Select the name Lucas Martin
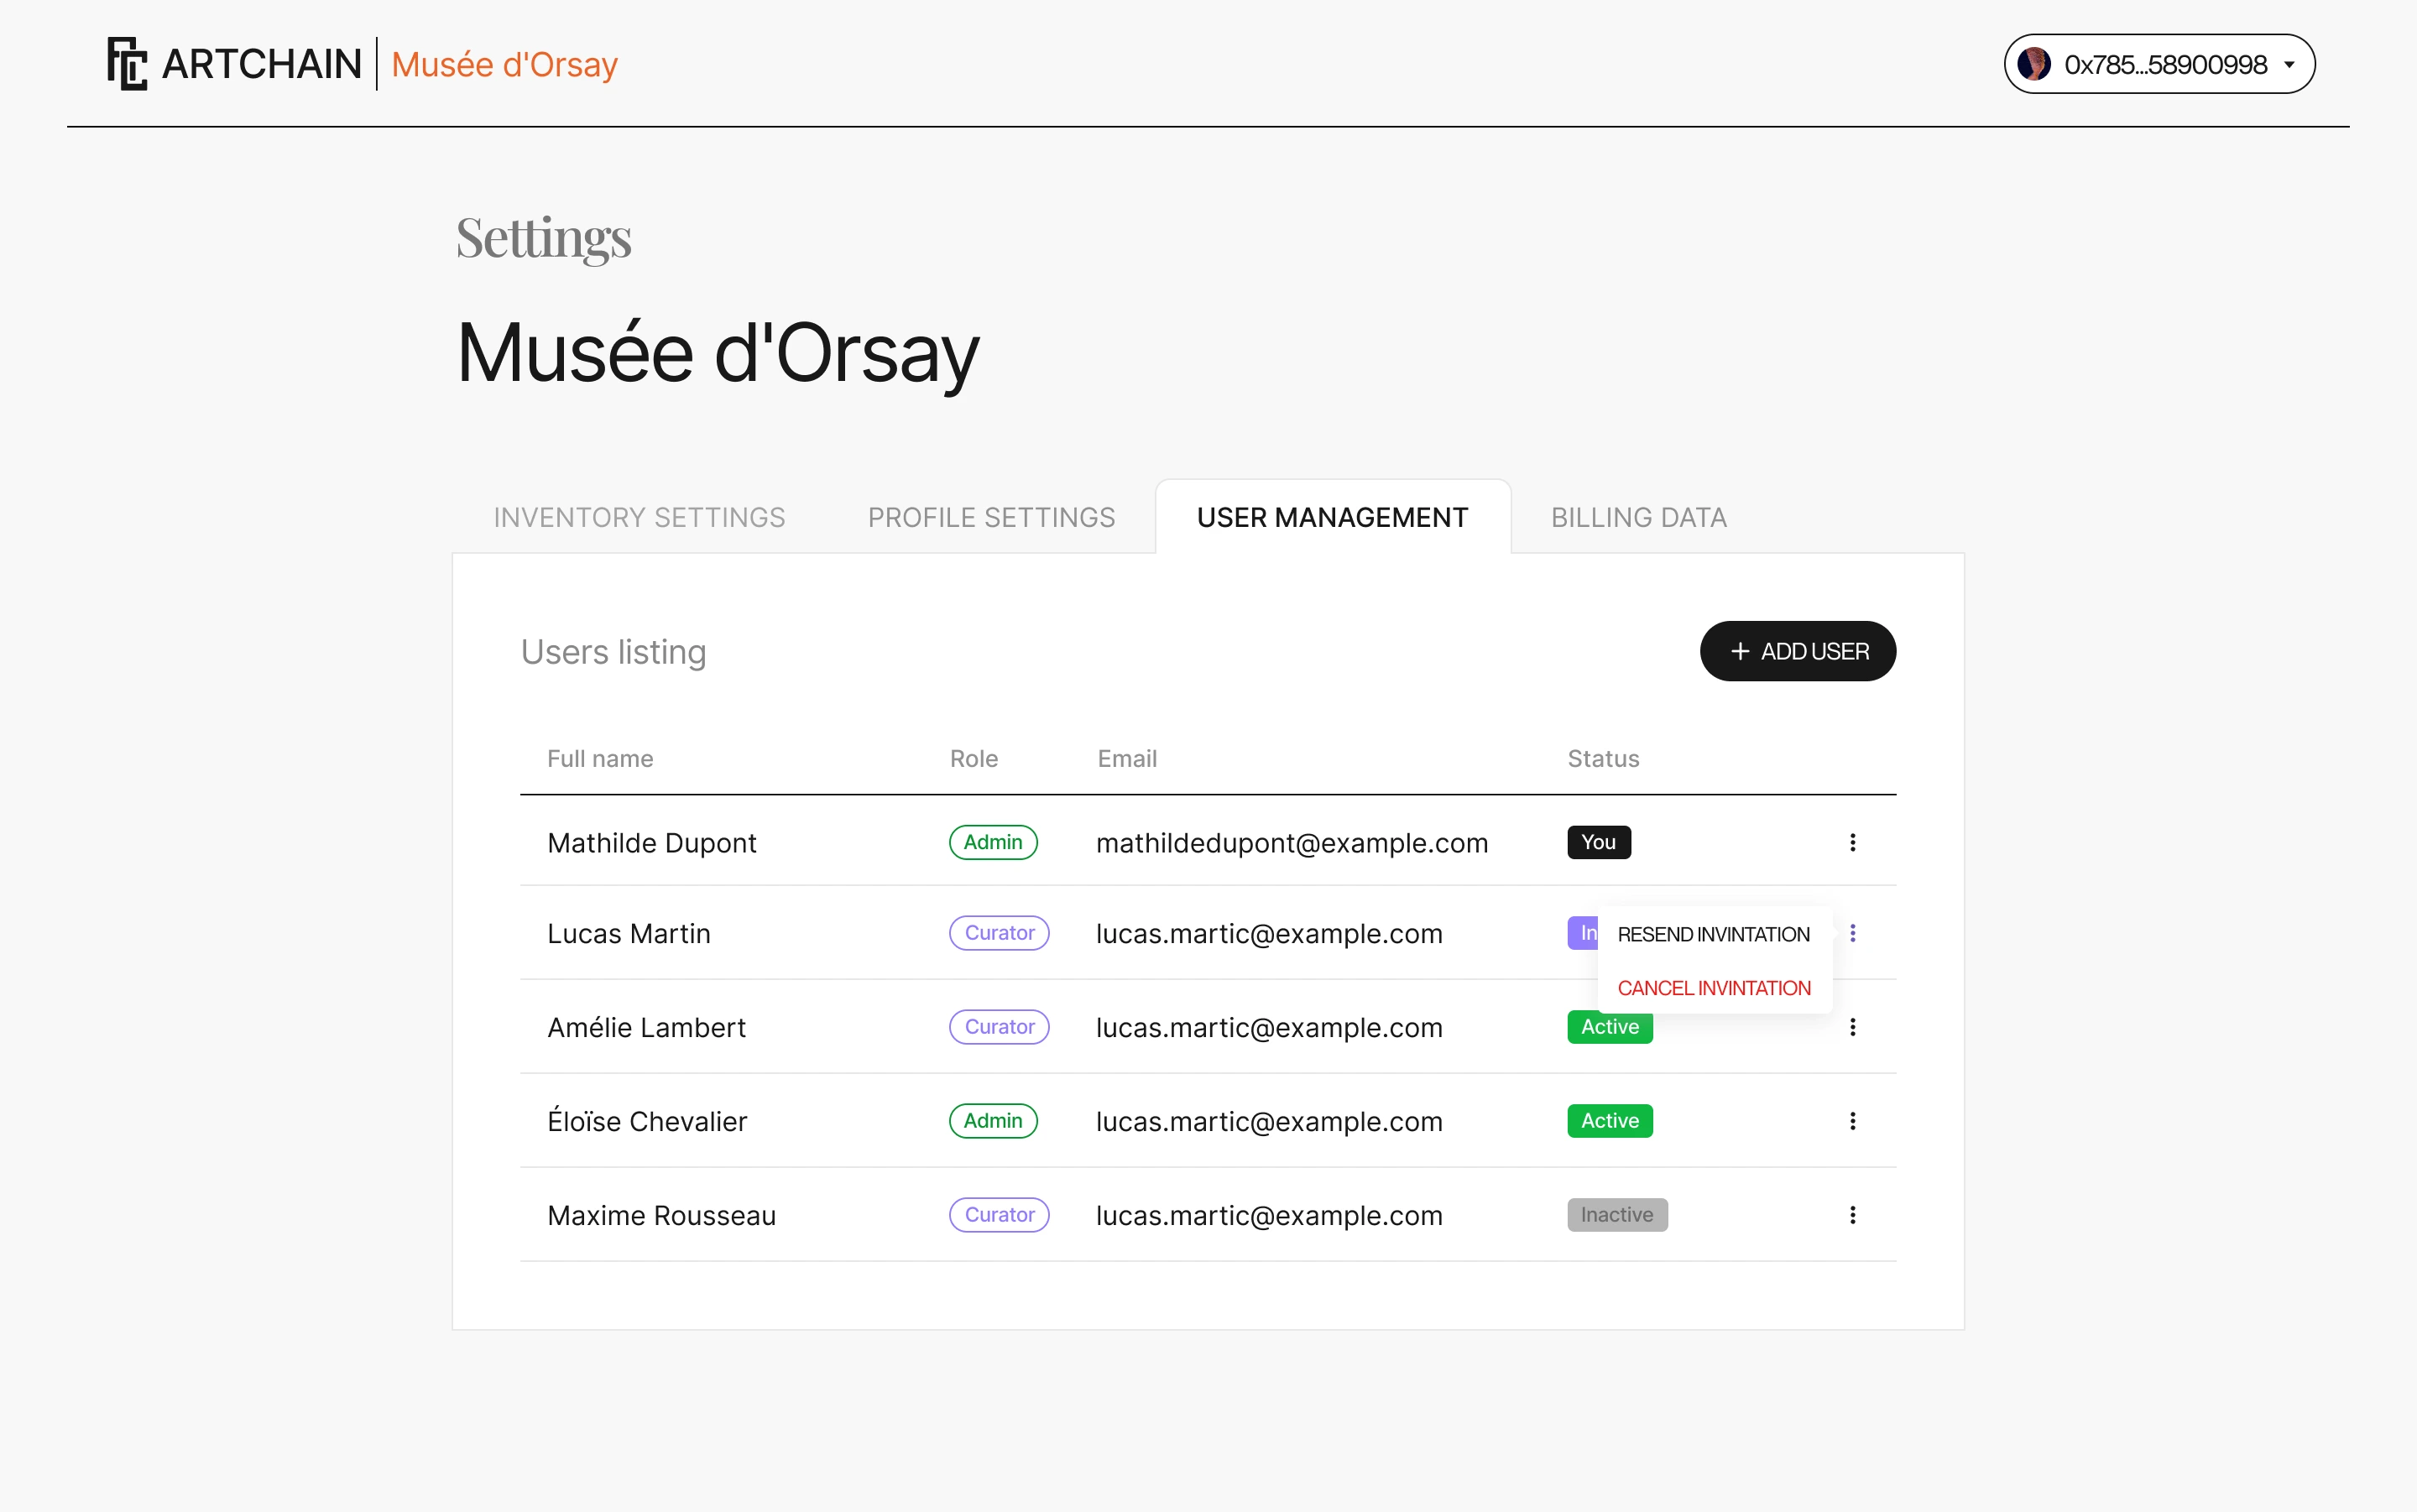This screenshot has width=2417, height=1512. pyautogui.click(x=628, y=933)
